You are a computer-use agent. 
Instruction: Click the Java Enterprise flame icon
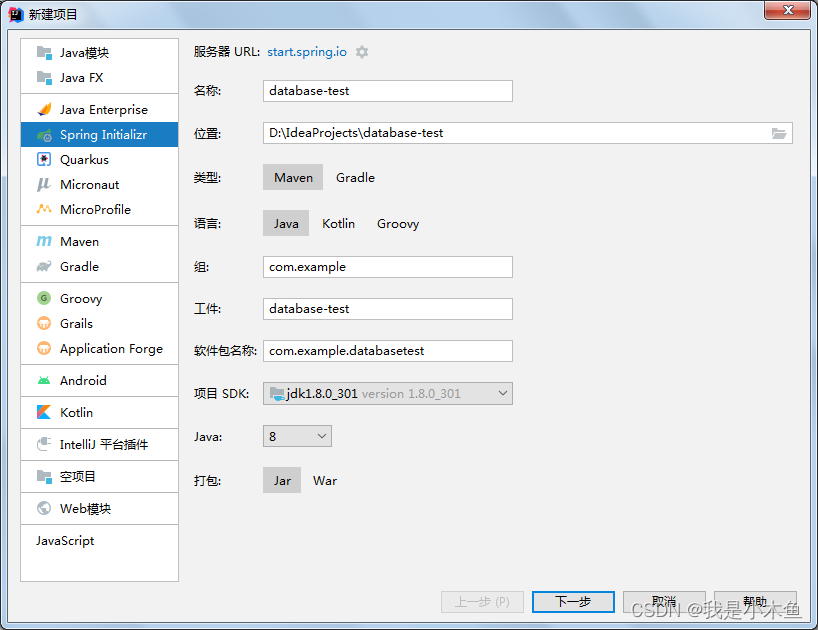44,110
